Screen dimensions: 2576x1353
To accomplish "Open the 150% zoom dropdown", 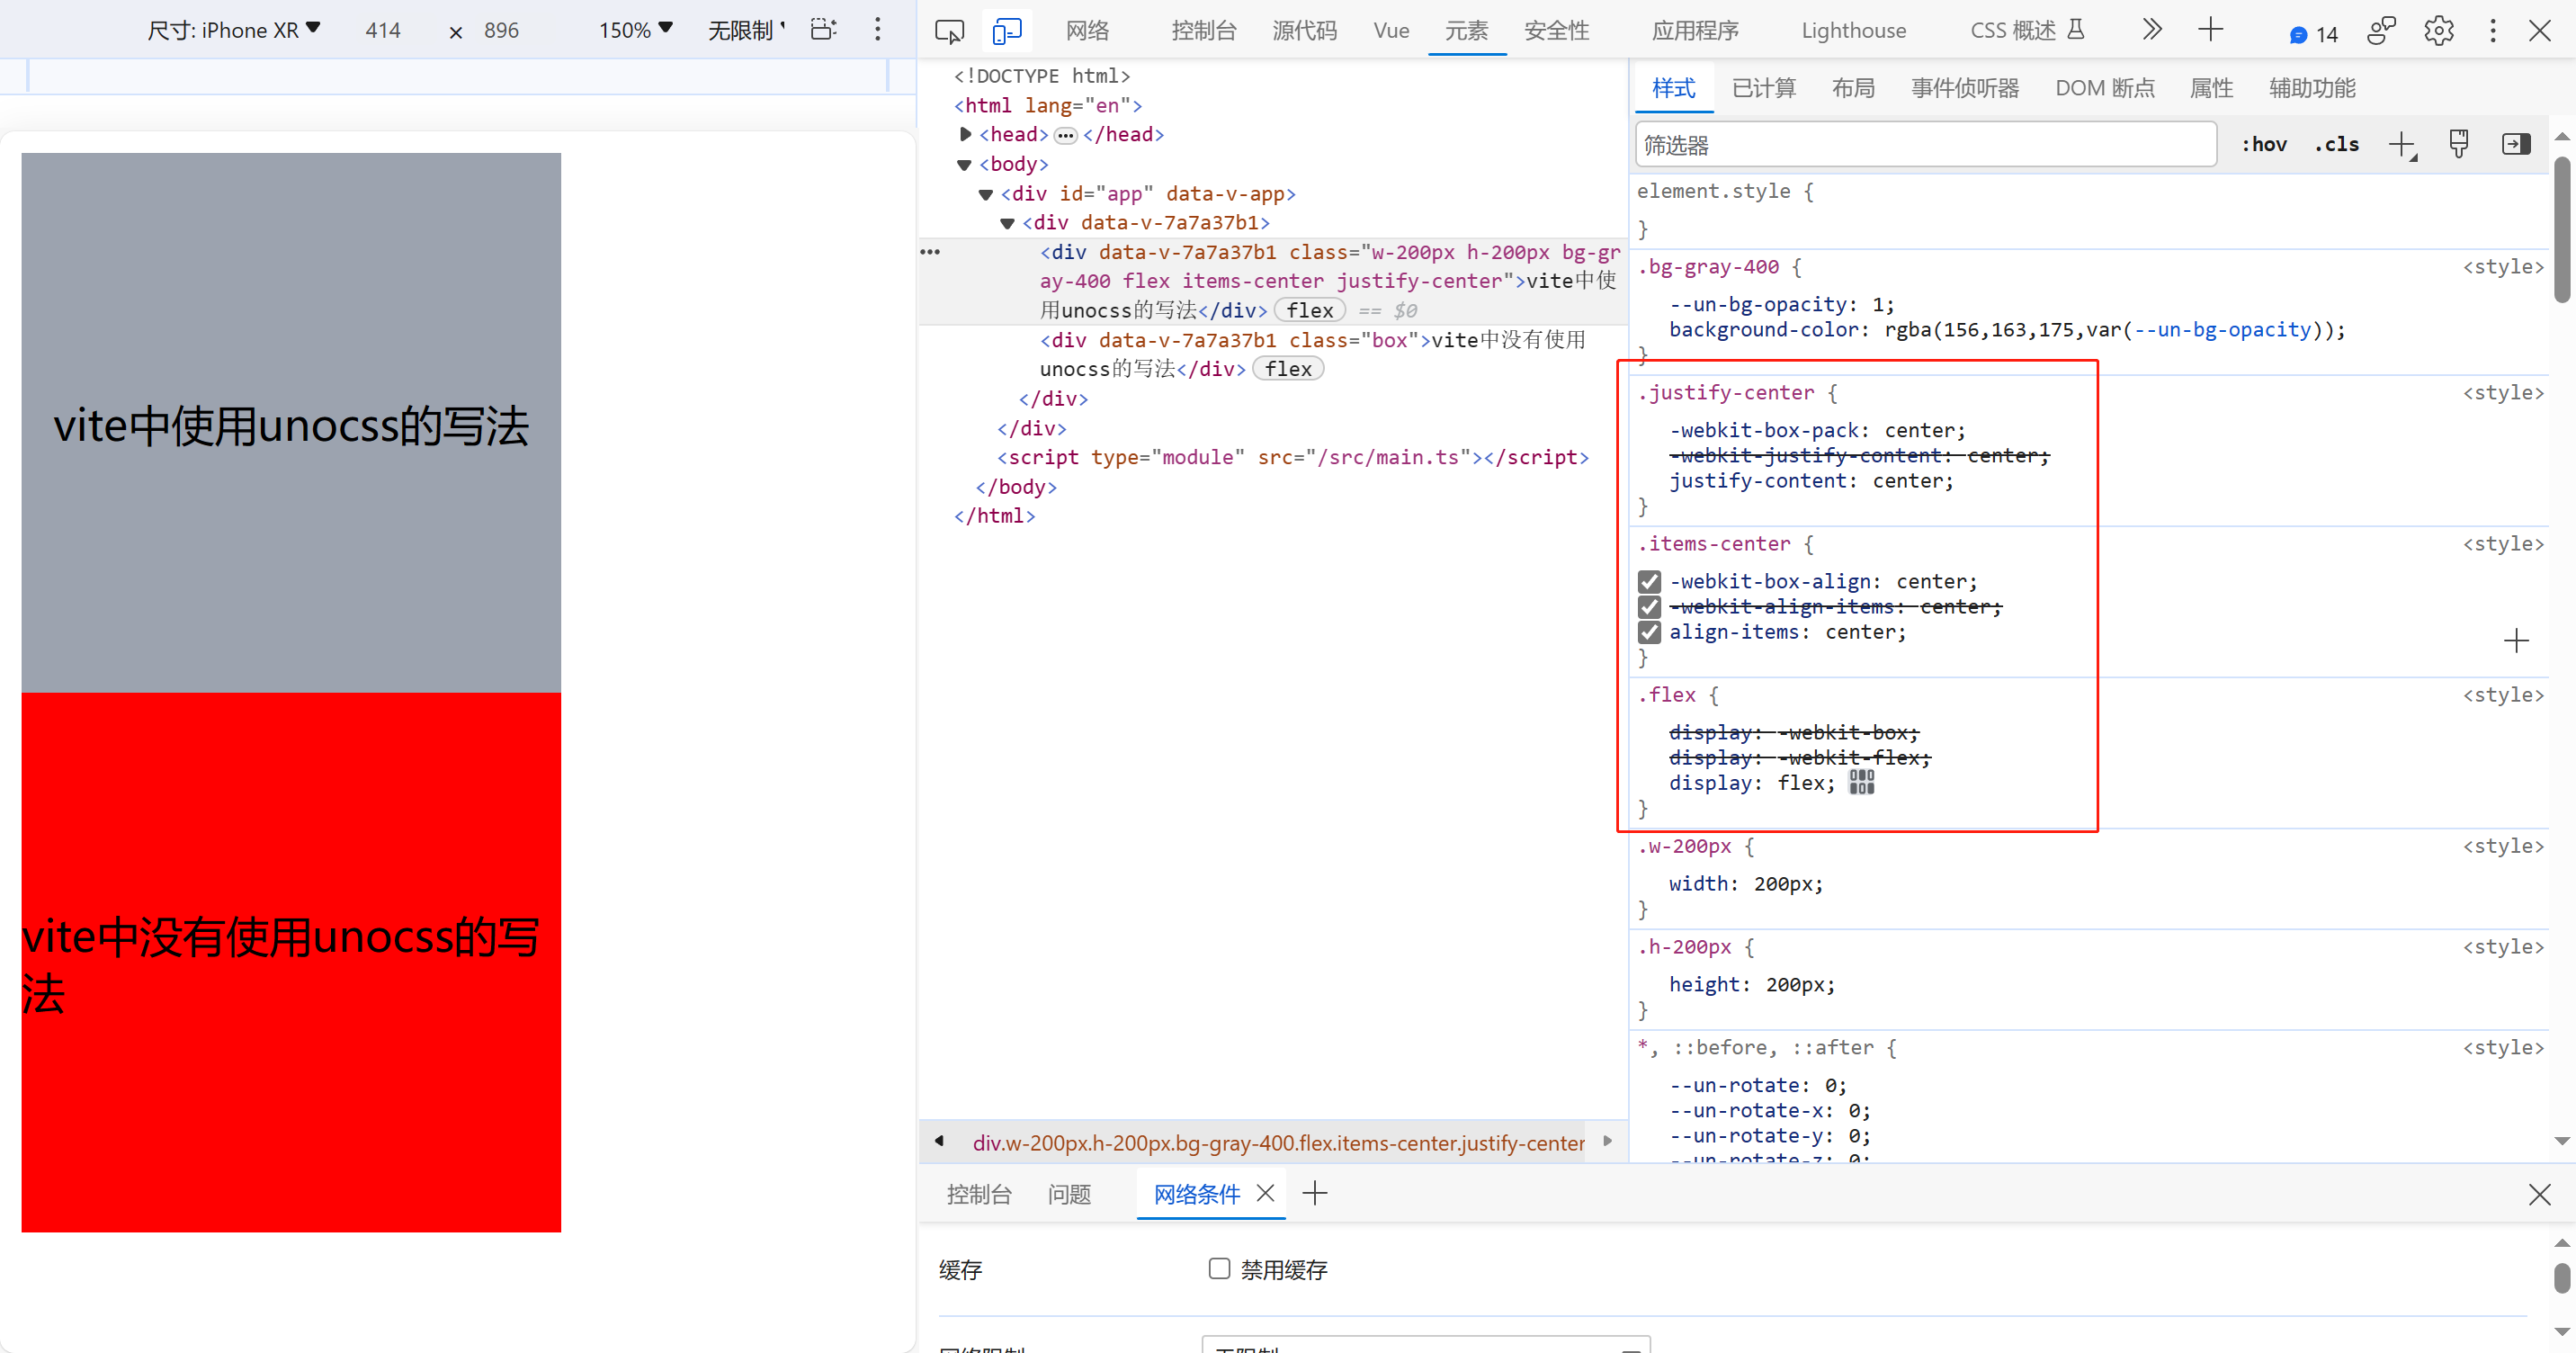I will (x=635, y=31).
